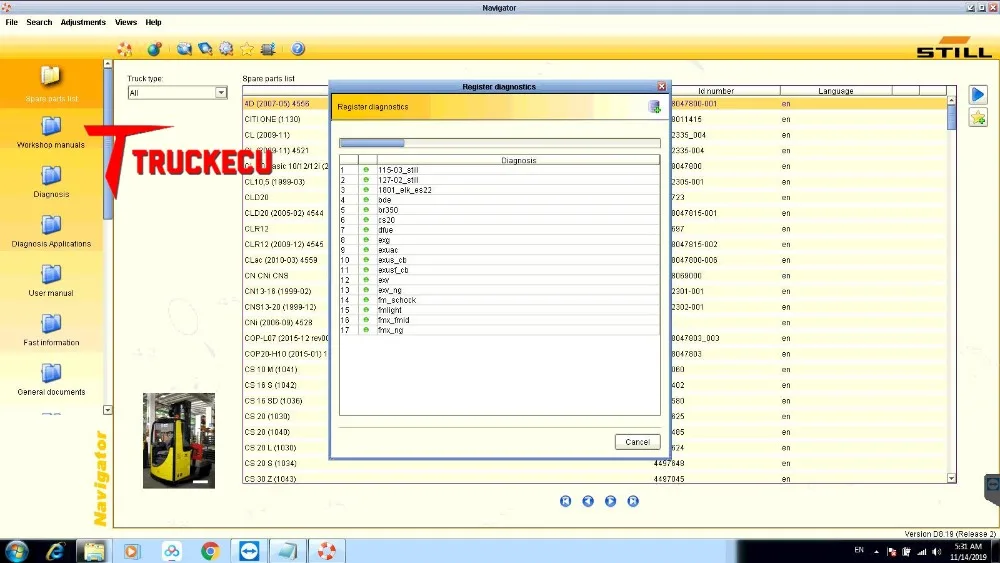The height and width of the screenshot is (563, 1000).
Task: Click the volume icon in system tray
Action: (x=936, y=552)
